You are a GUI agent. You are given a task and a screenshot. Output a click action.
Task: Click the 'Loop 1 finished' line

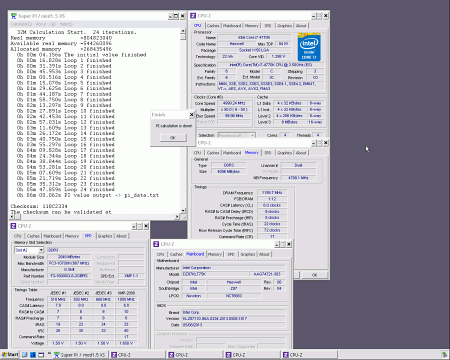point(64,60)
